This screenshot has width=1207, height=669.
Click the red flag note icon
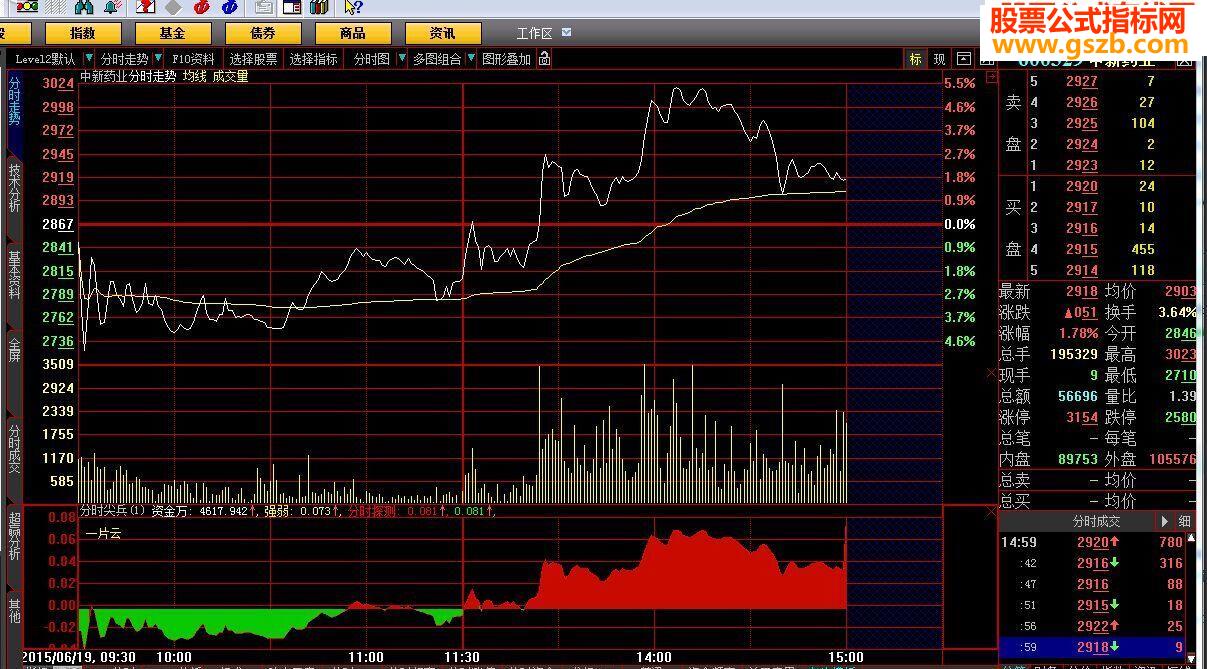pos(145,7)
